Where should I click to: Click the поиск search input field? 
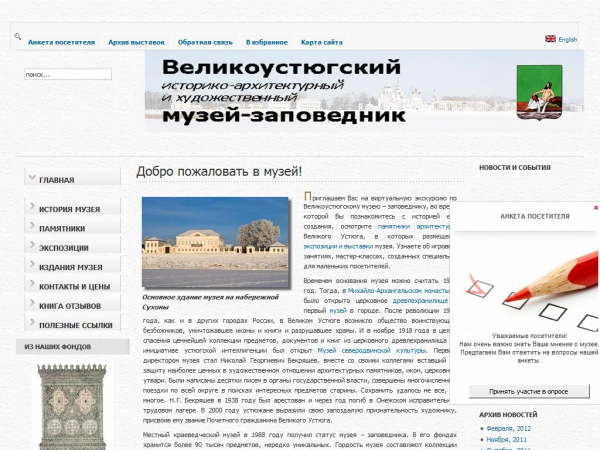point(68,74)
